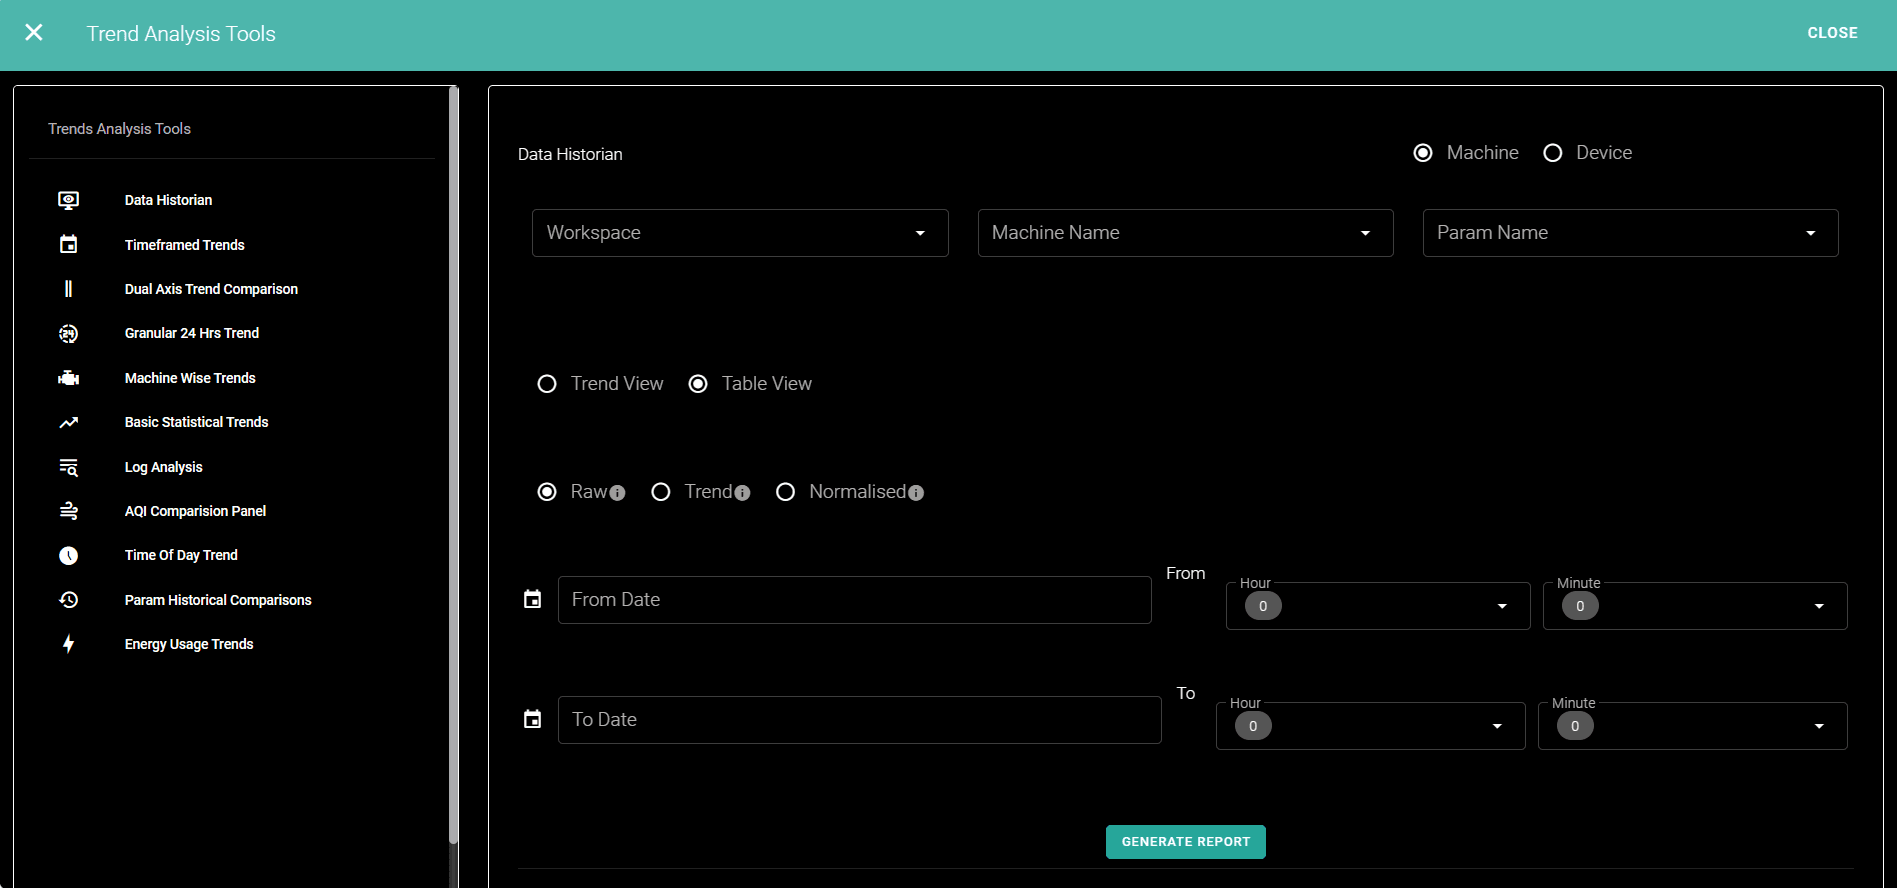Click the Energy Usage Trends lightning icon
The width and height of the screenshot is (1897, 888).
(x=68, y=644)
